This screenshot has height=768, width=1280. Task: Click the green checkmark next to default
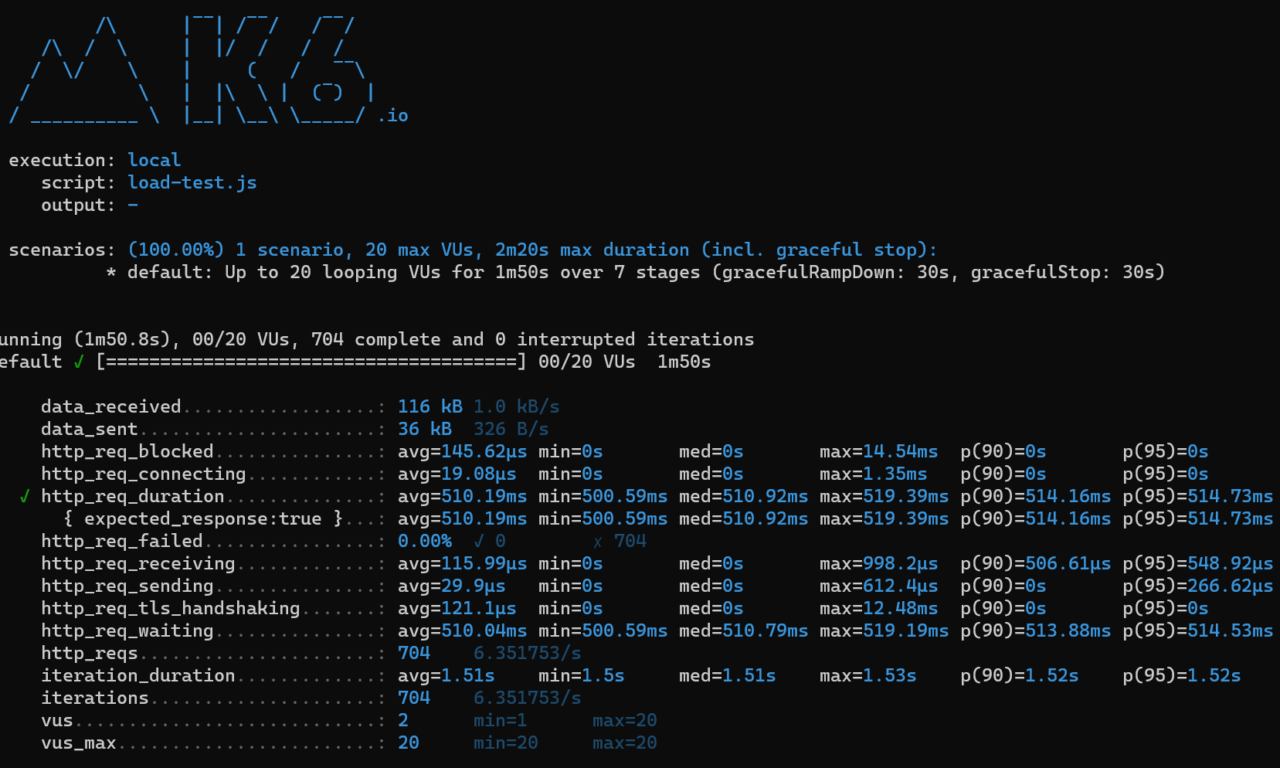[79, 362]
